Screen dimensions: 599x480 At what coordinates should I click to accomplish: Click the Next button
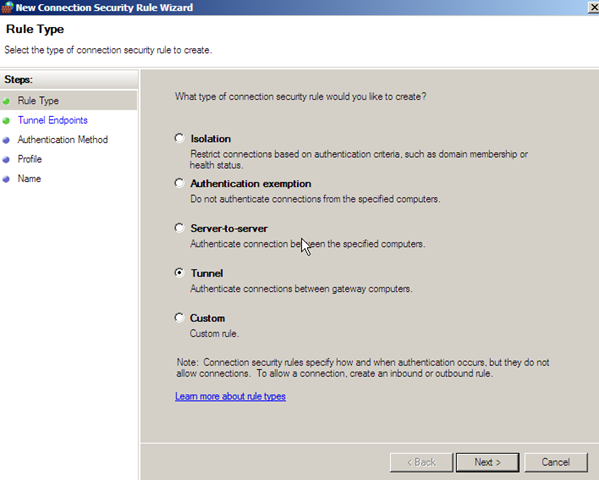pos(487,462)
